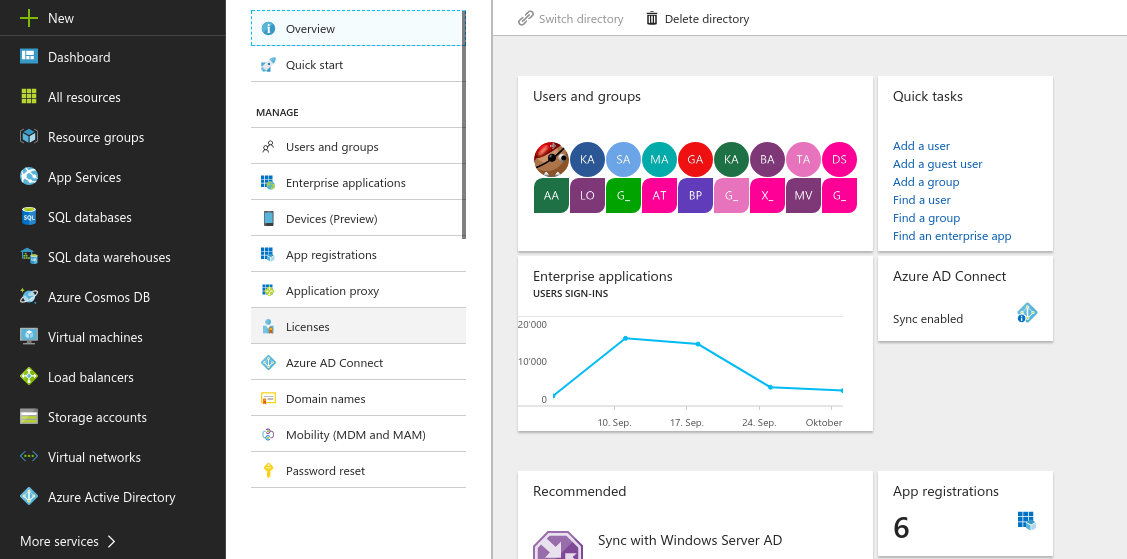1127x559 pixels.
Task: Open the Storage accounts icon
Action: [29, 417]
